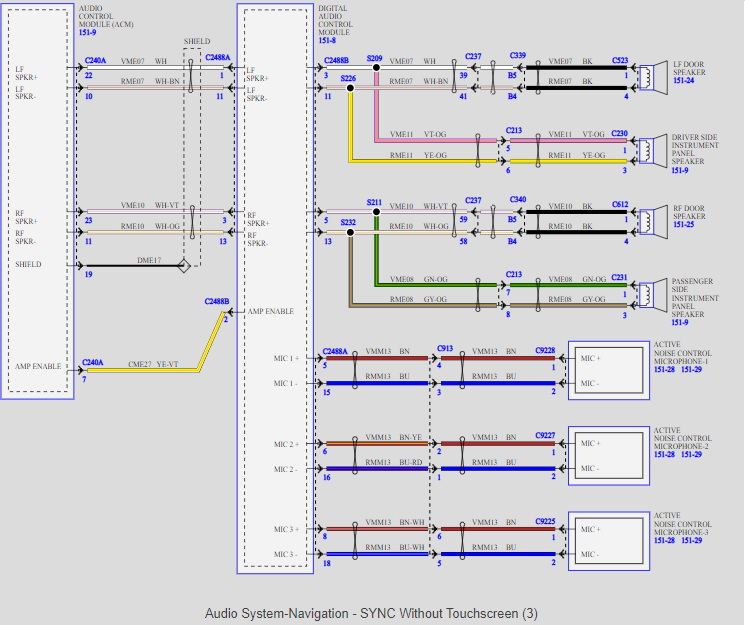Open 151-9 link under Passenger Side Instrument Panel Speaker

680,322
